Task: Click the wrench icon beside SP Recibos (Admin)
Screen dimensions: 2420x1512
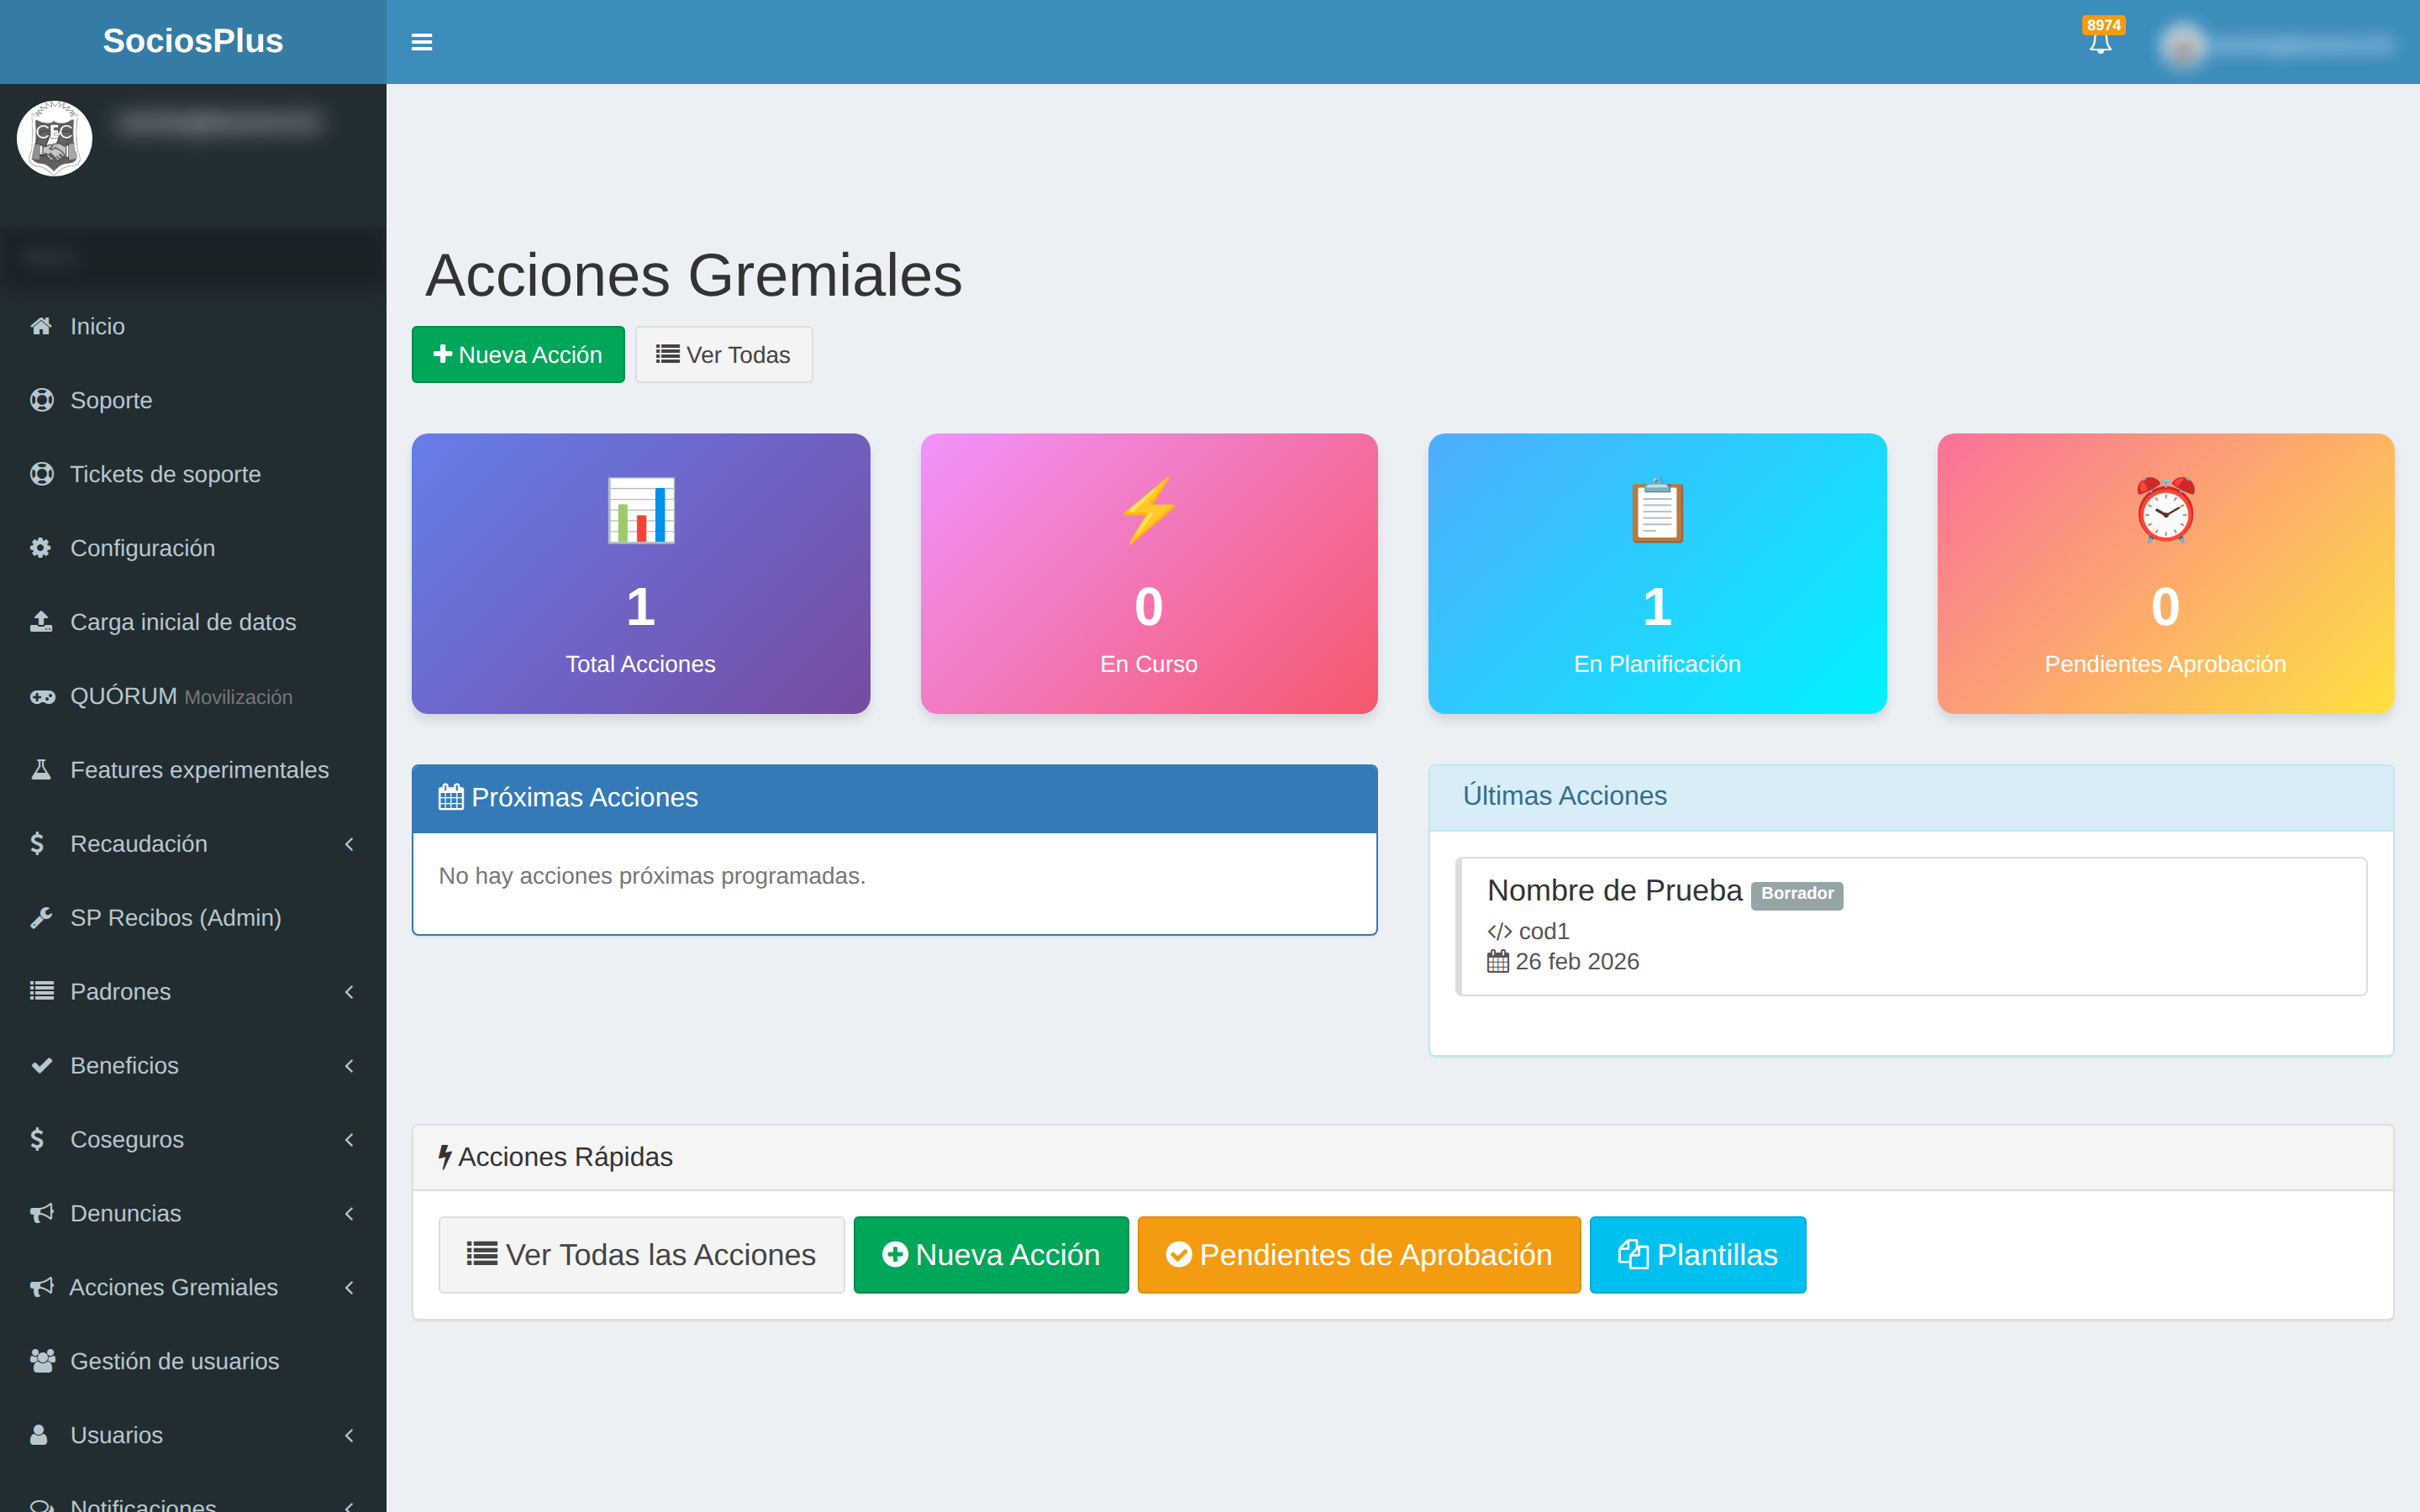Action: pyautogui.click(x=41, y=918)
